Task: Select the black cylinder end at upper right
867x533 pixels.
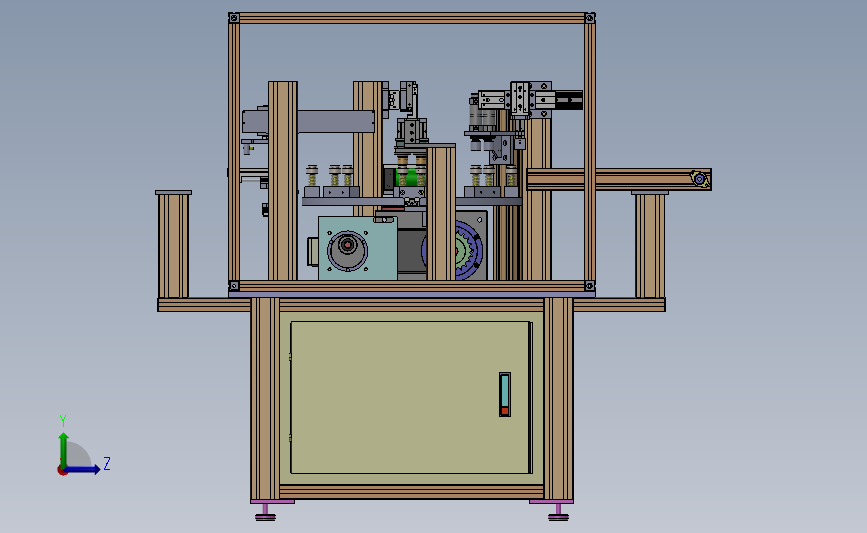Action: tap(568, 100)
